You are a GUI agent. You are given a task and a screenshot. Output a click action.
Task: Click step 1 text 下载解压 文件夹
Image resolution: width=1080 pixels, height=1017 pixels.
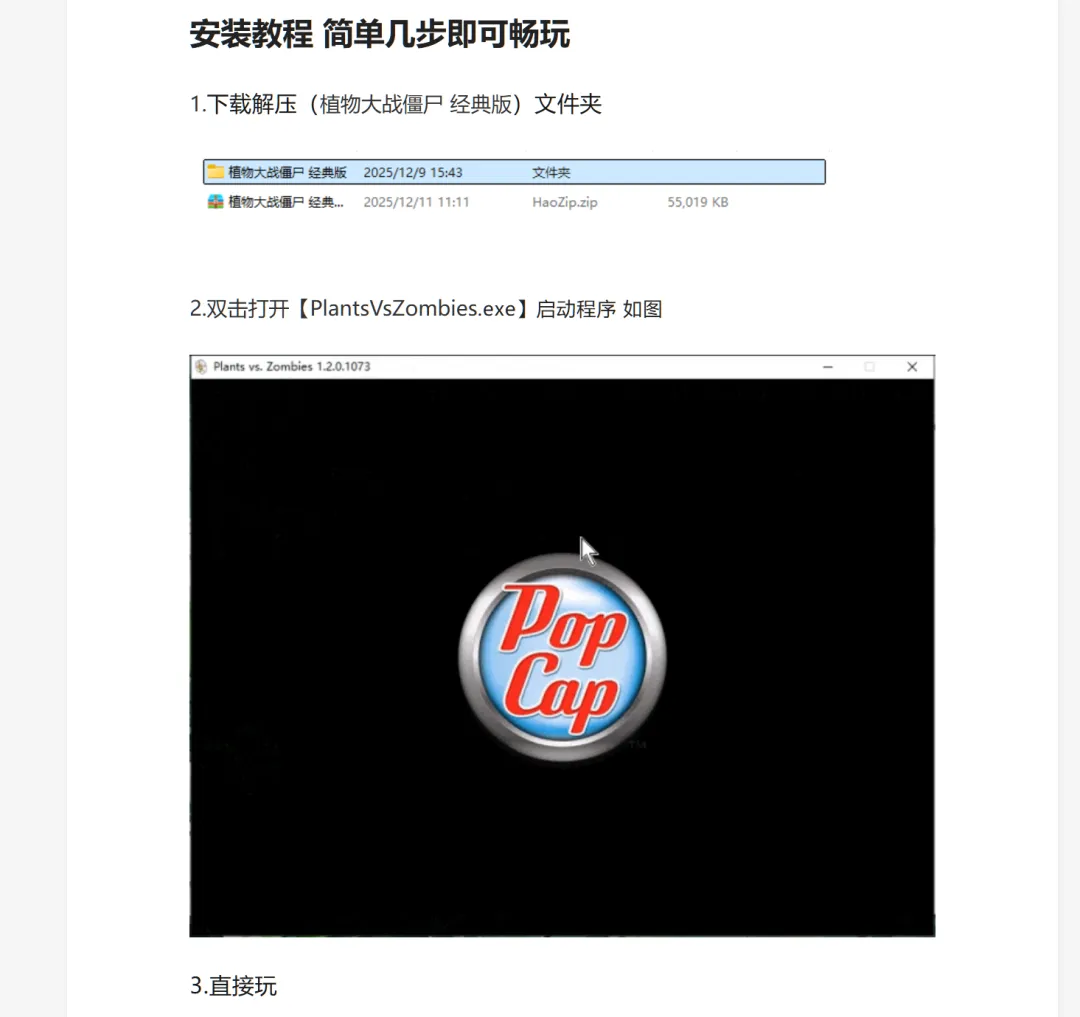coord(395,104)
